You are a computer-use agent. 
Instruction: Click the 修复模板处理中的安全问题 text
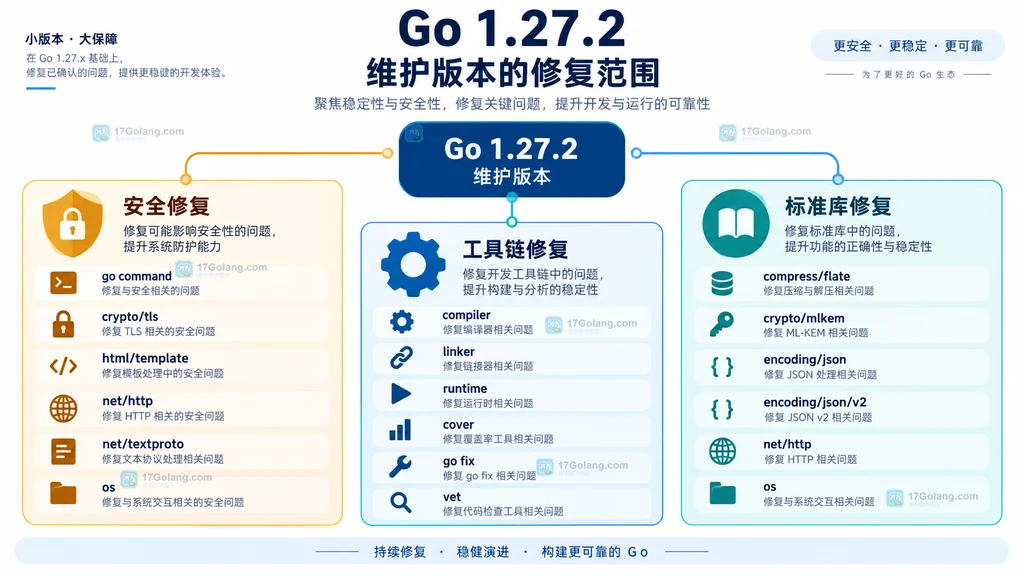tap(163, 374)
